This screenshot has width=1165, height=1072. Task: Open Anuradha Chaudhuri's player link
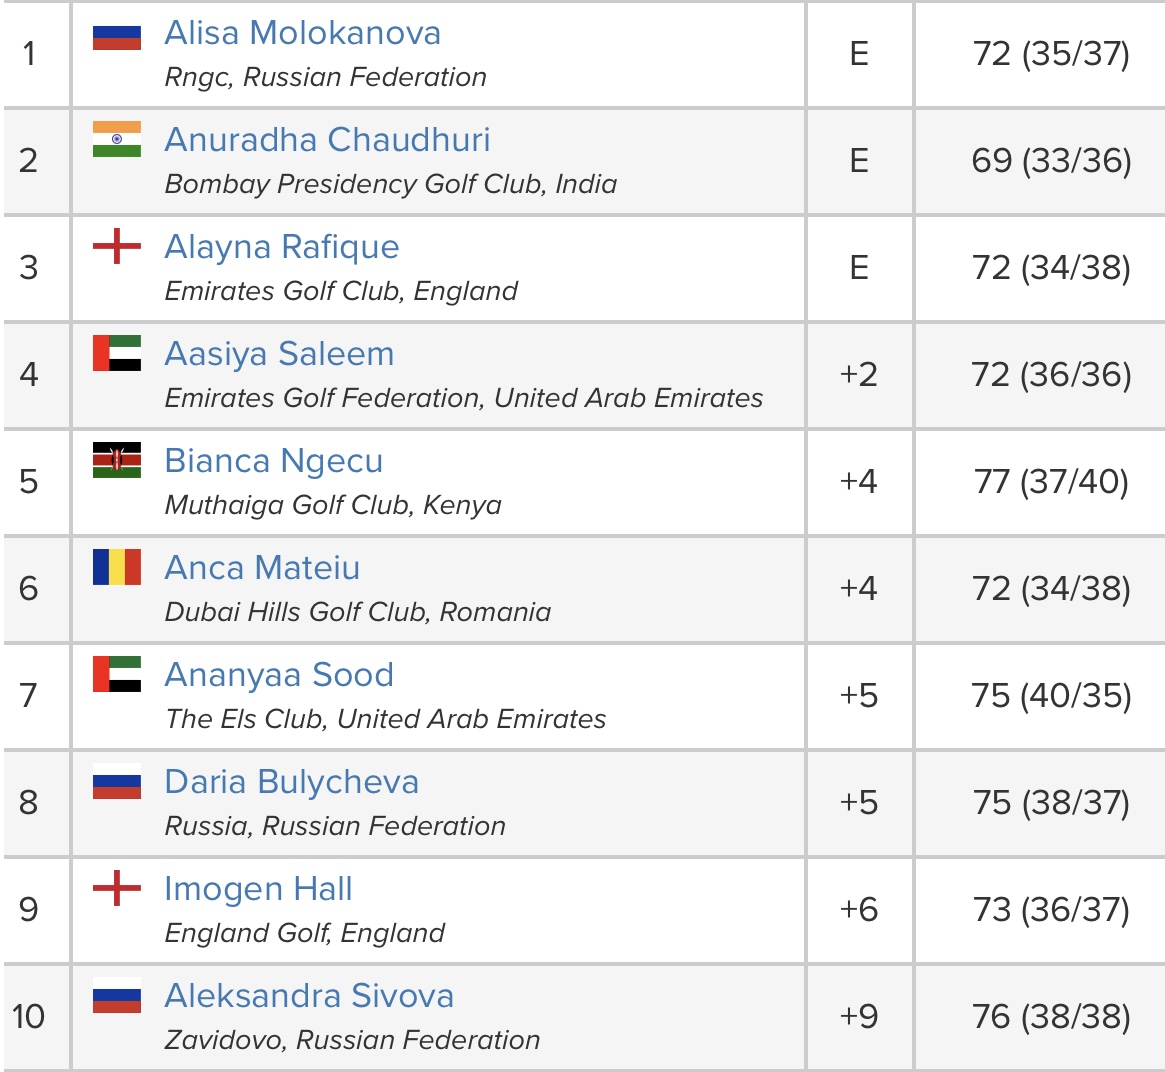[x=327, y=140]
